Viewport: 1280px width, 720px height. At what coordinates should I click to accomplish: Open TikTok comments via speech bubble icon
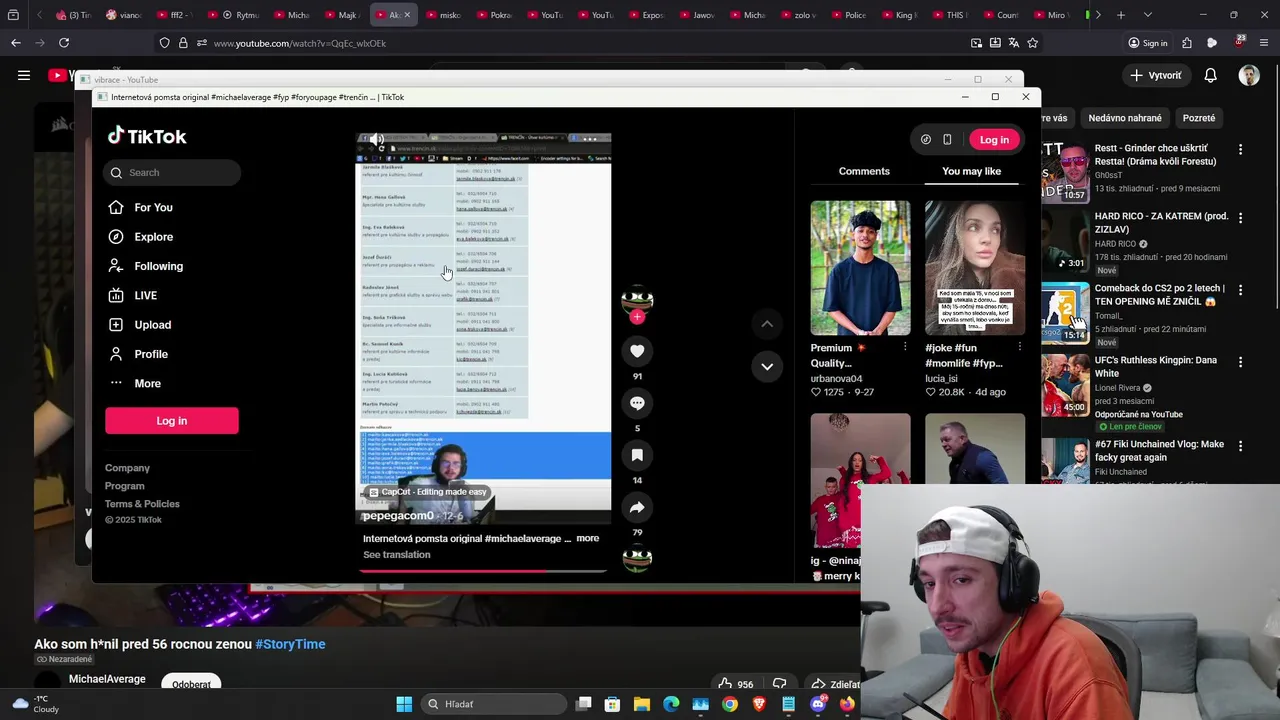637,403
